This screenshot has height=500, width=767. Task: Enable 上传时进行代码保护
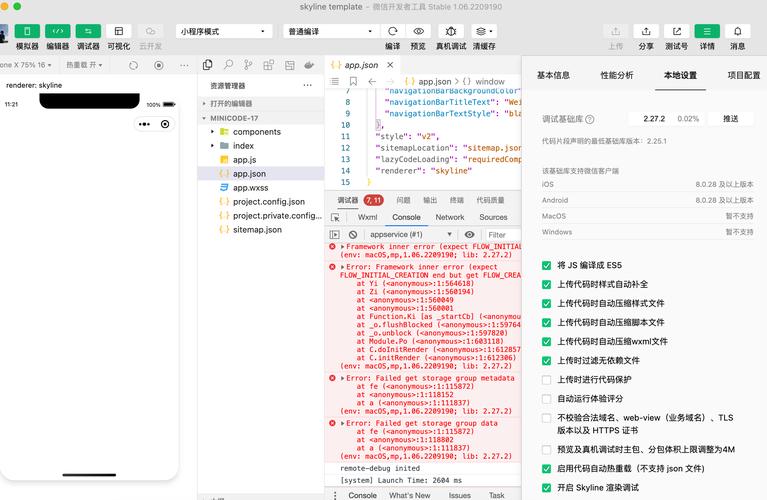click(x=546, y=380)
